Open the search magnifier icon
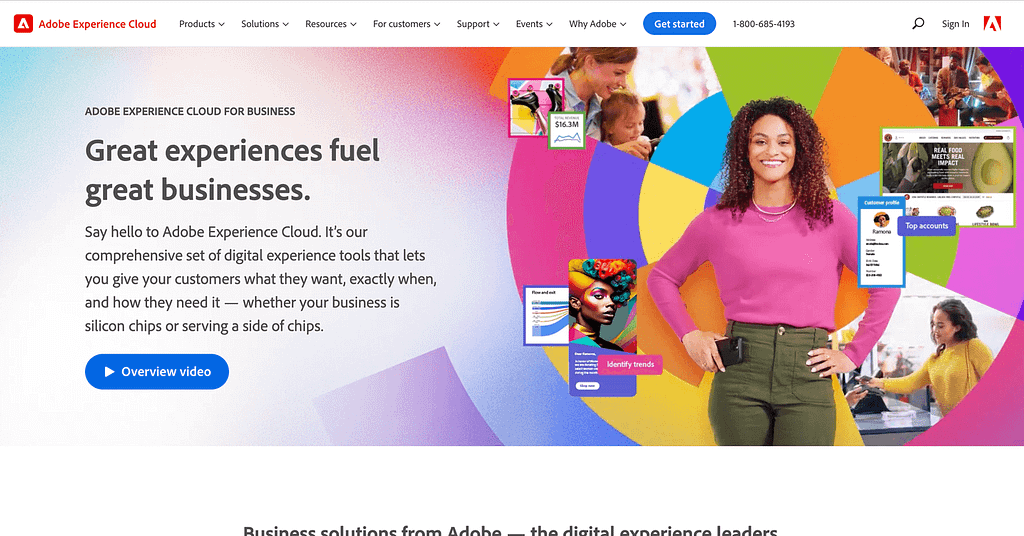The image size is (1024, 536). [x=918, y=24]
